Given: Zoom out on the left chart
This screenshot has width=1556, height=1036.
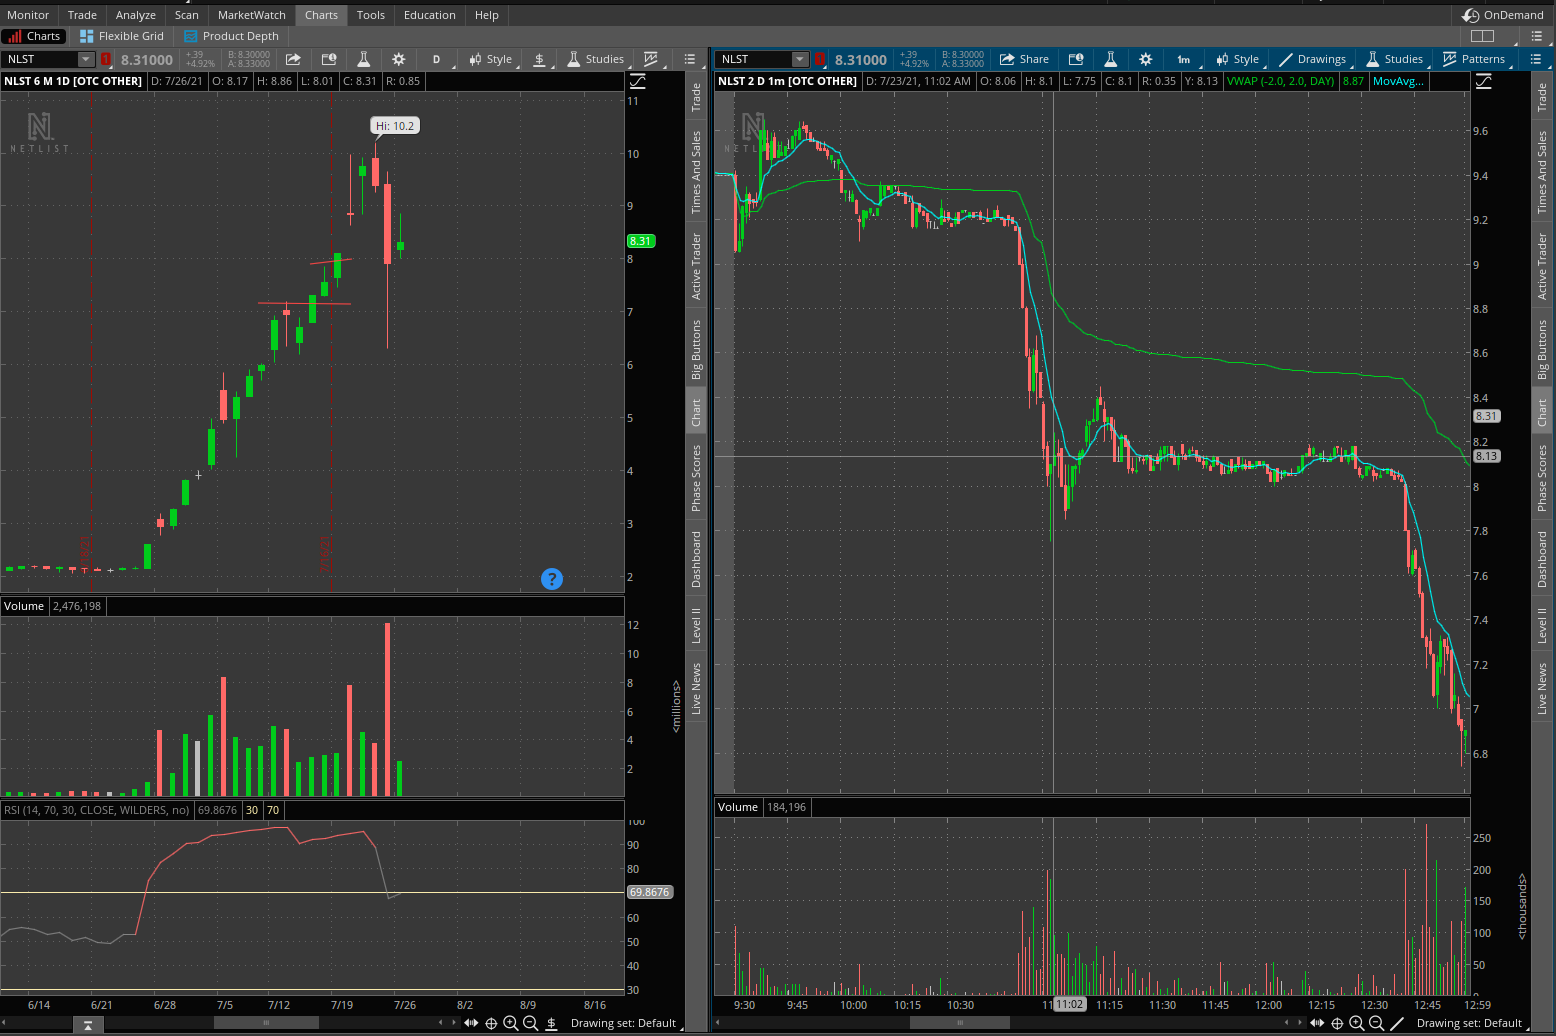Looking at the screenshot, I should point(531,1023).
